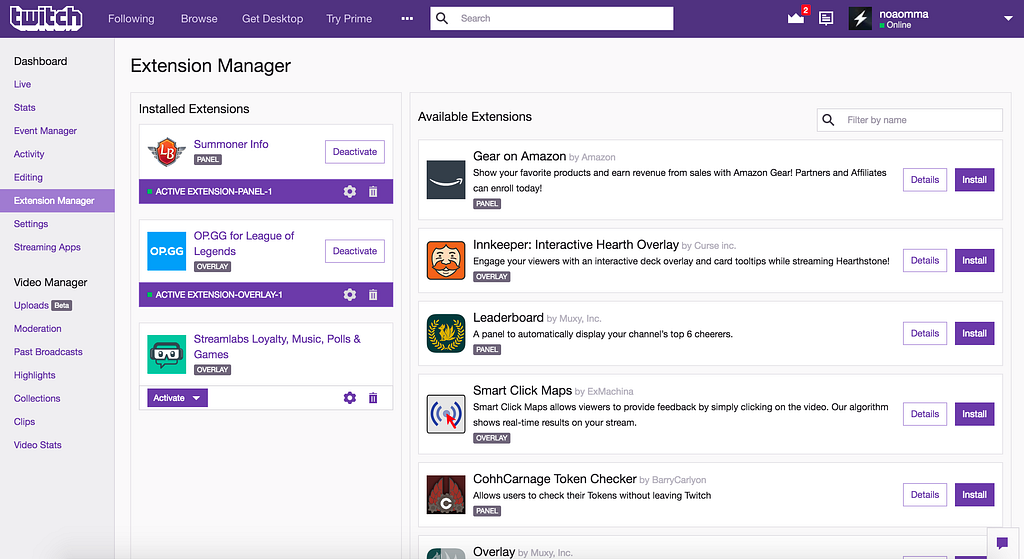Open the whispers/messages icon in header
1024x559 pixels.
(x=826, y=18)
